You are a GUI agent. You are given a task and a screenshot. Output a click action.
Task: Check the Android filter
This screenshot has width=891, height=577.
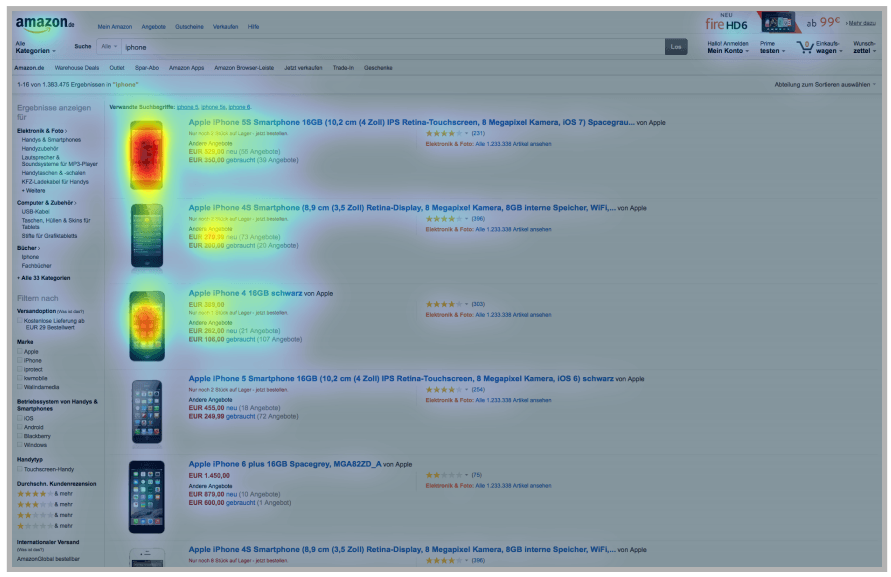point(20,428)
